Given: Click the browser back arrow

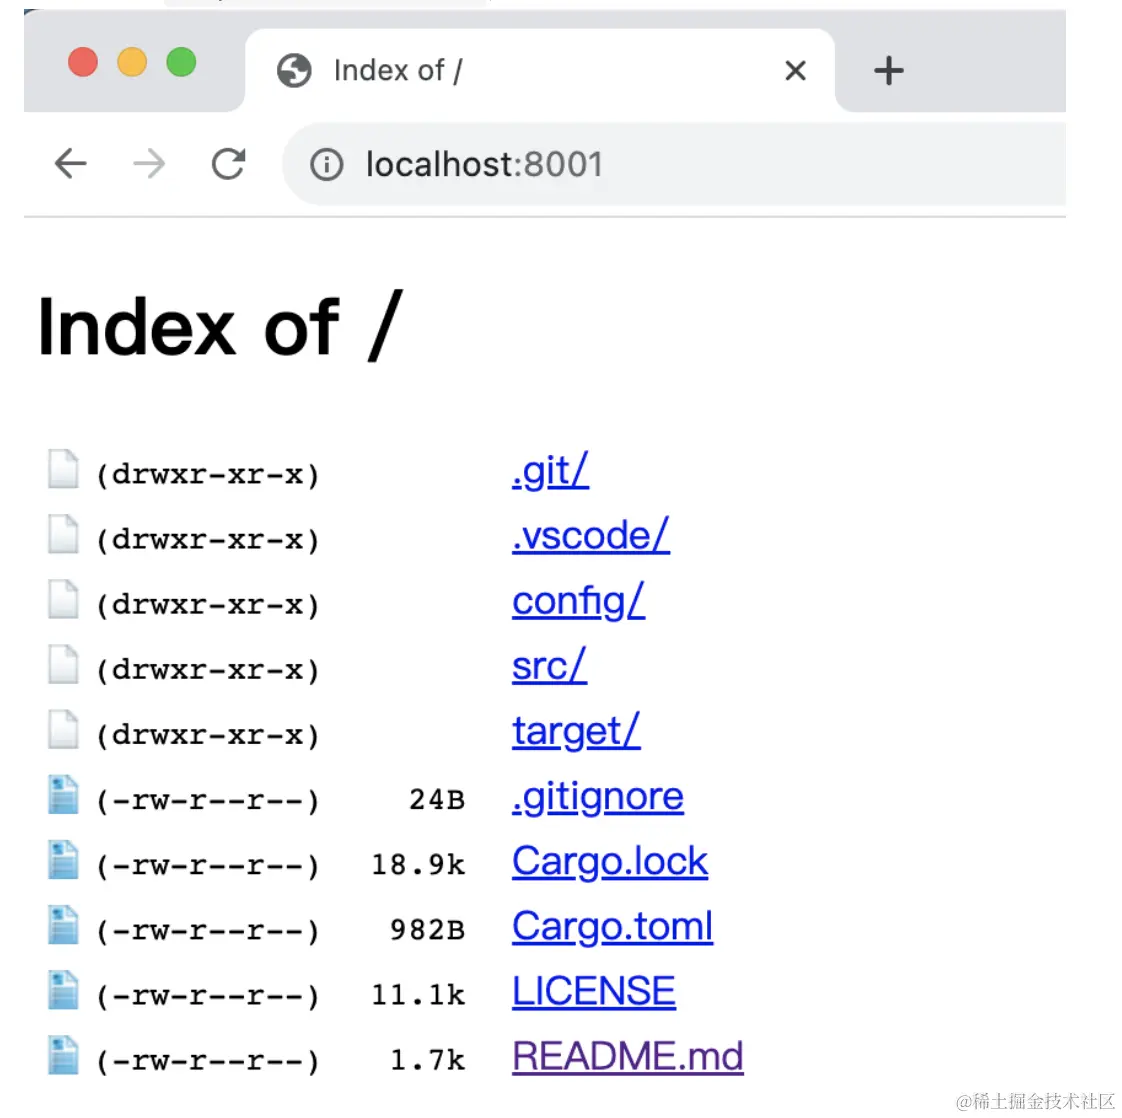Looking at the screenshot, I should (x=70, y=163).
